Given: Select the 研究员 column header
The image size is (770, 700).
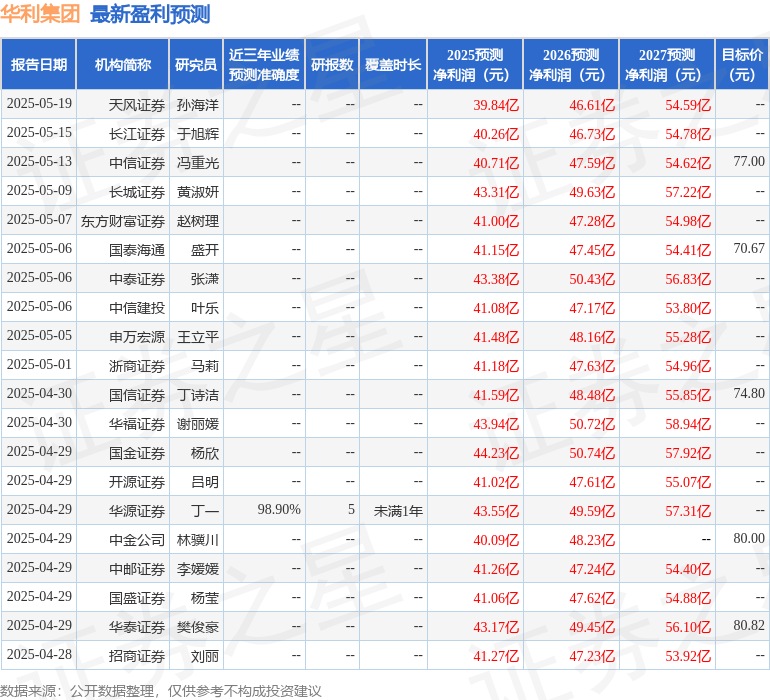Looking at the screenshot, I should click(x=196, y=64).
